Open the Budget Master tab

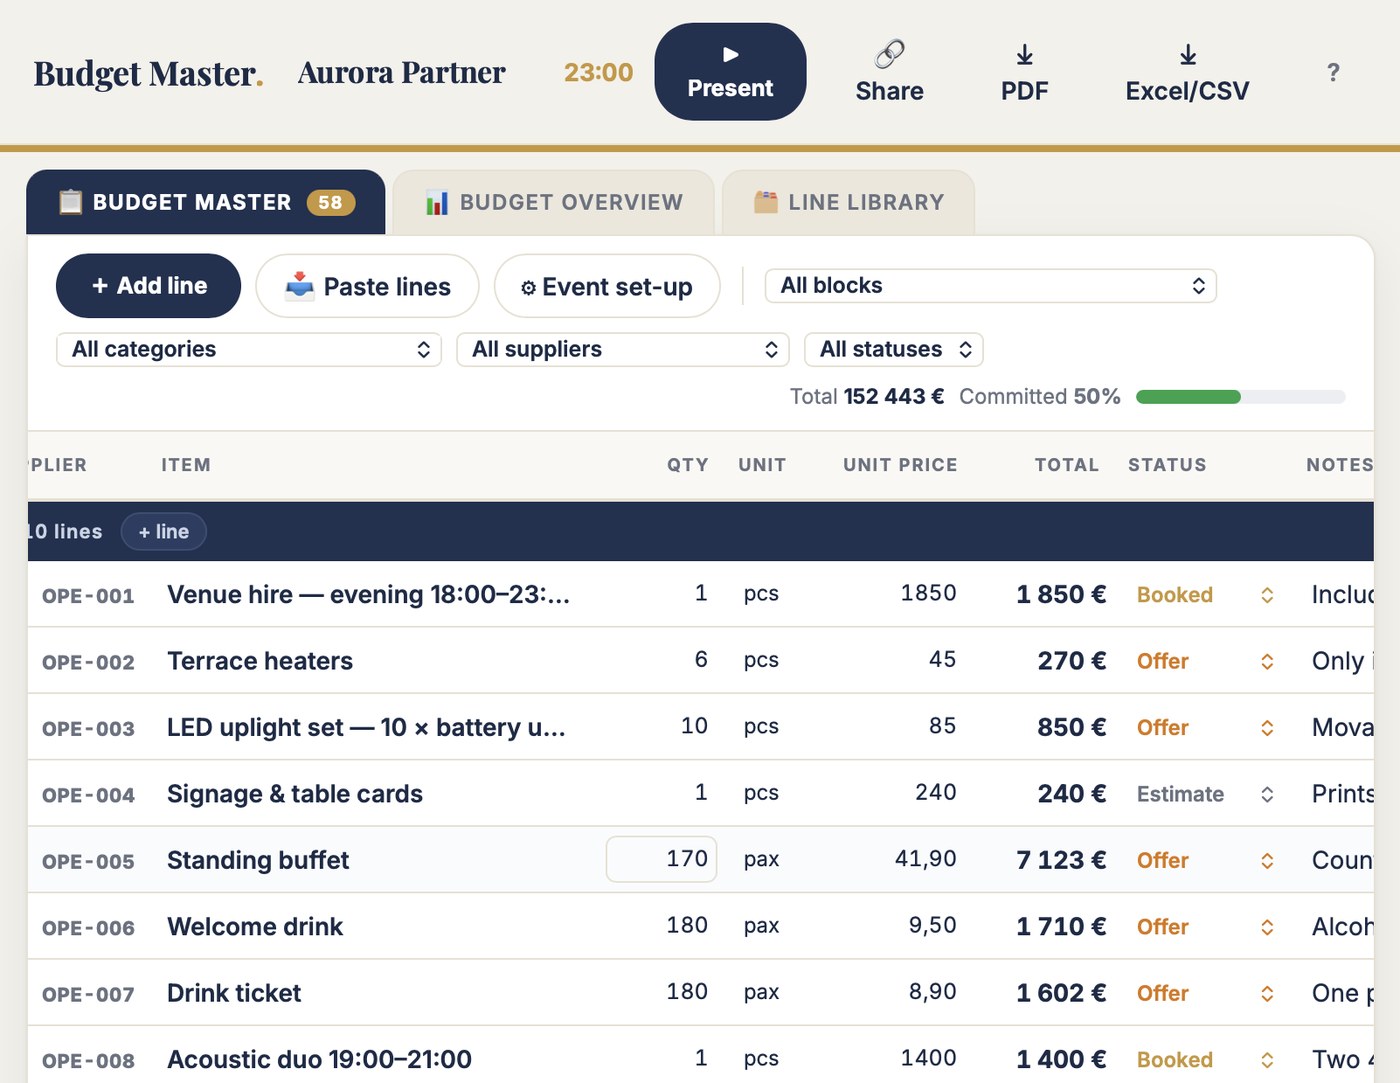206,202
